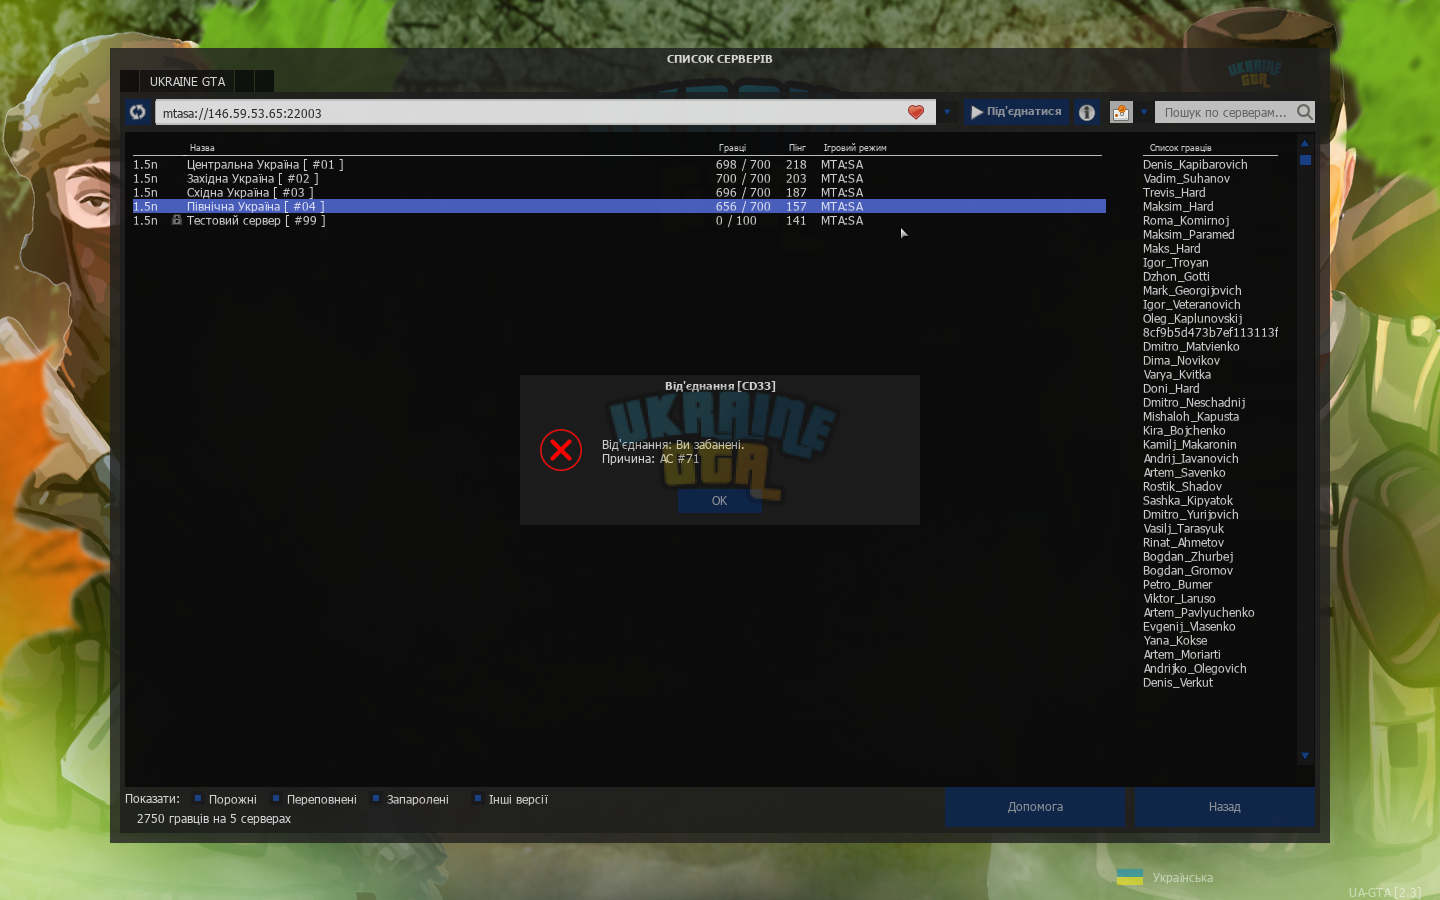Click player Yana_Kokse in player list
Image resolution: width=1440 pixels, height=900 pixels.
[x=1175, y=640]
